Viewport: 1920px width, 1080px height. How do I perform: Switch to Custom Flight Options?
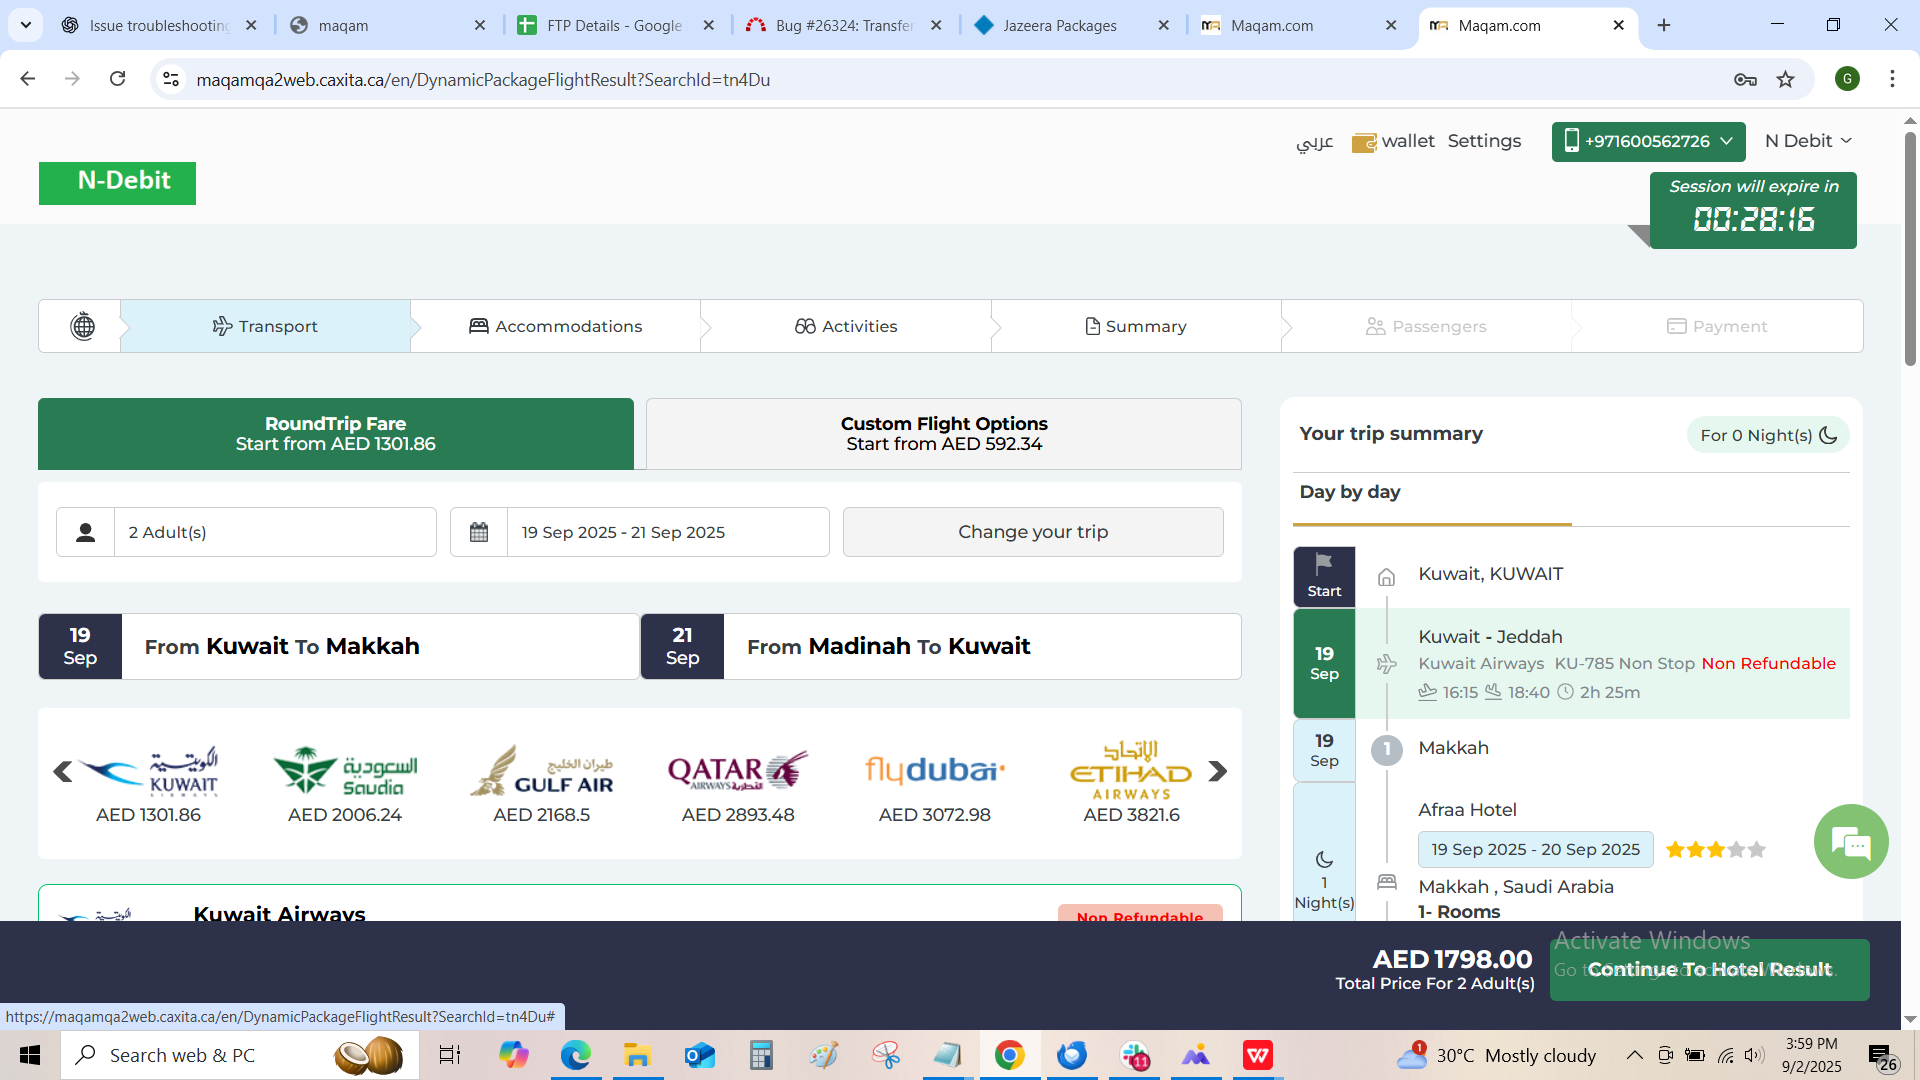coord(943,434)
